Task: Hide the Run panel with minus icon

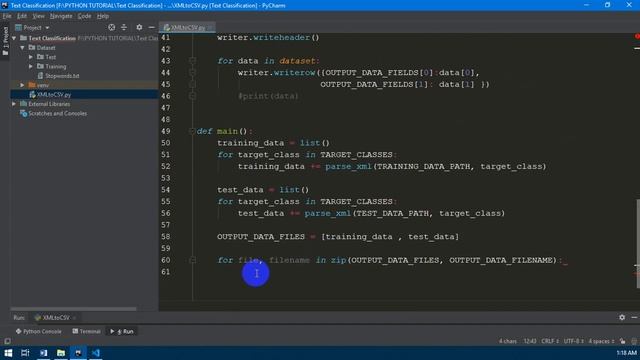Action: 634,317
